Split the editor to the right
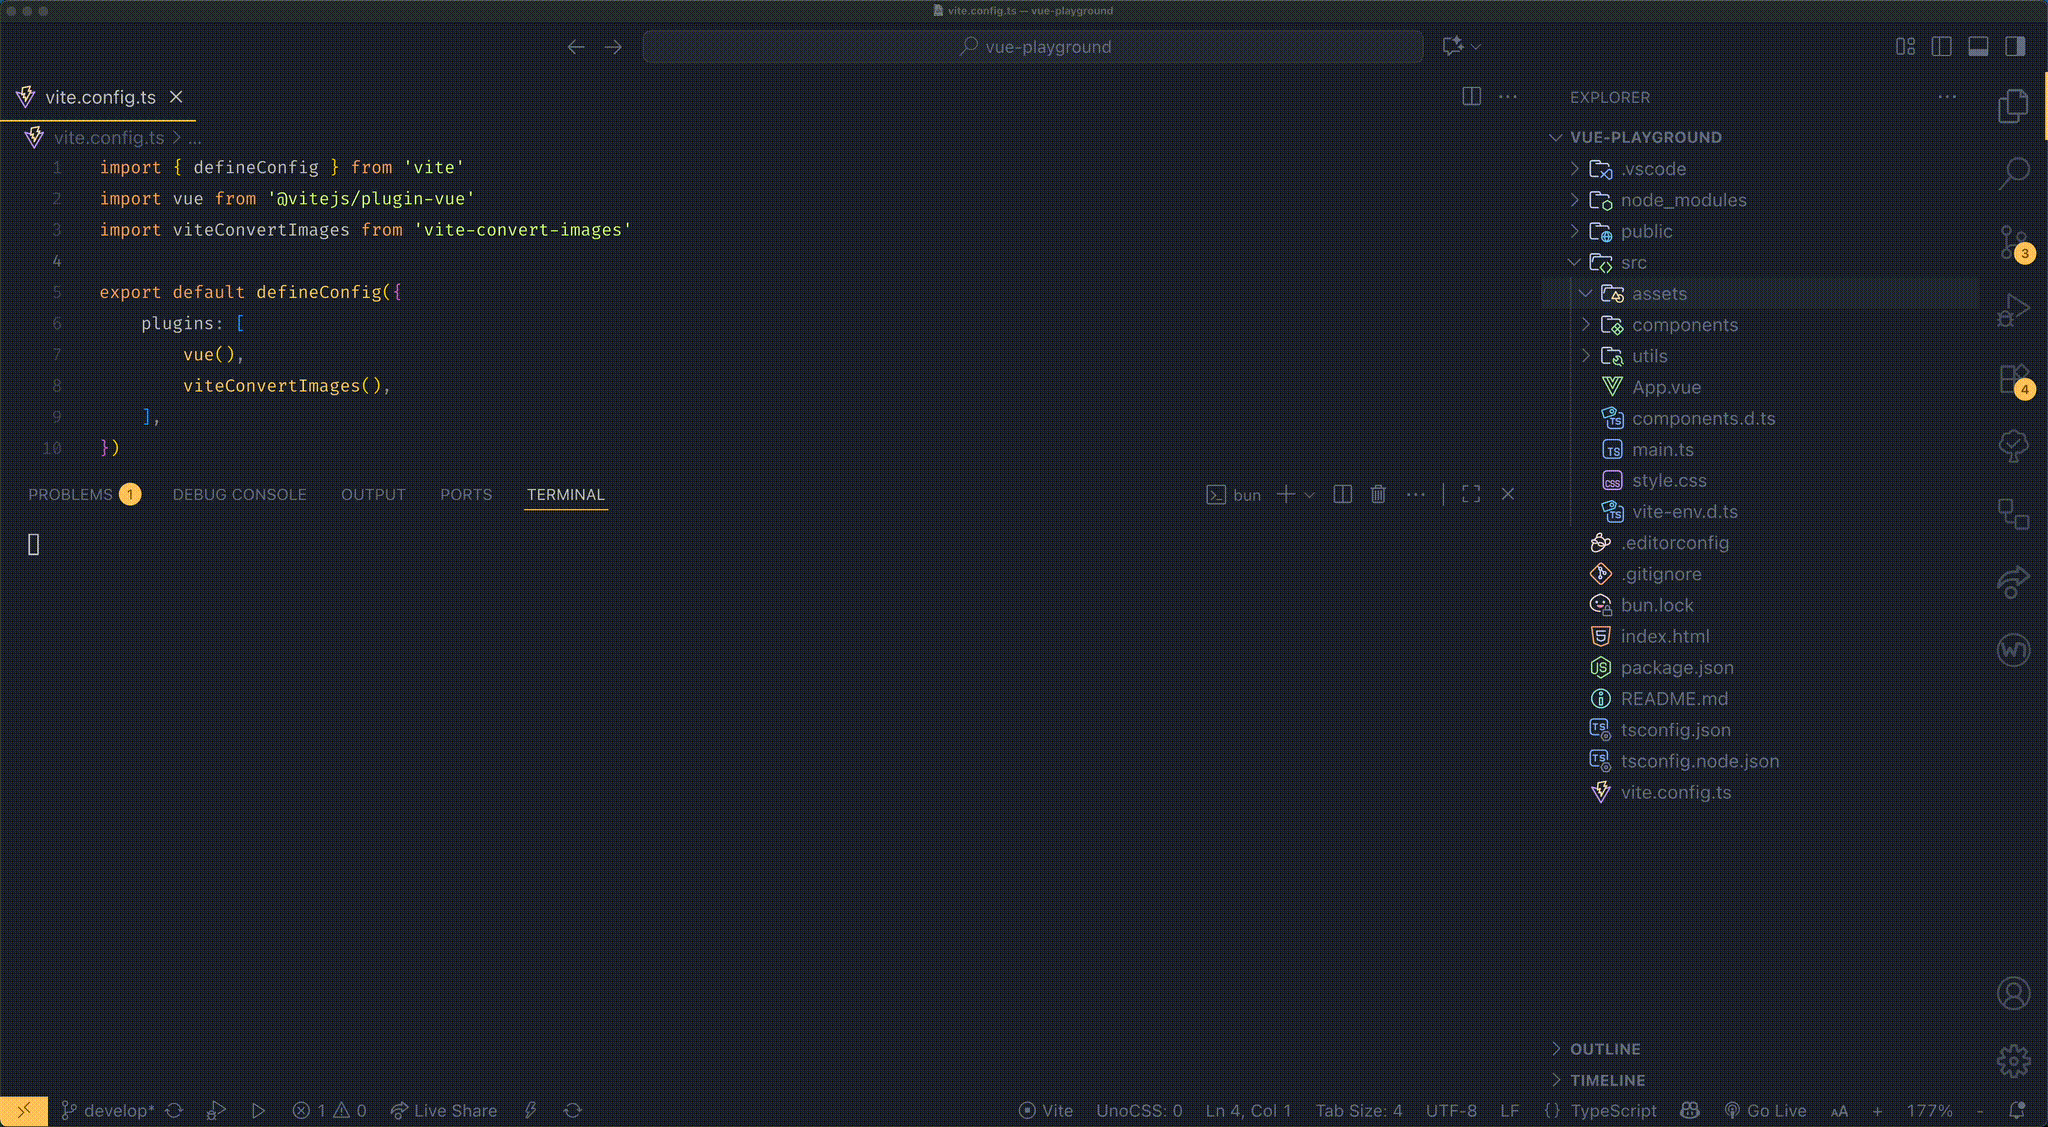The height and width of the screenshot is (1127, 2048). pos(1471,97)
